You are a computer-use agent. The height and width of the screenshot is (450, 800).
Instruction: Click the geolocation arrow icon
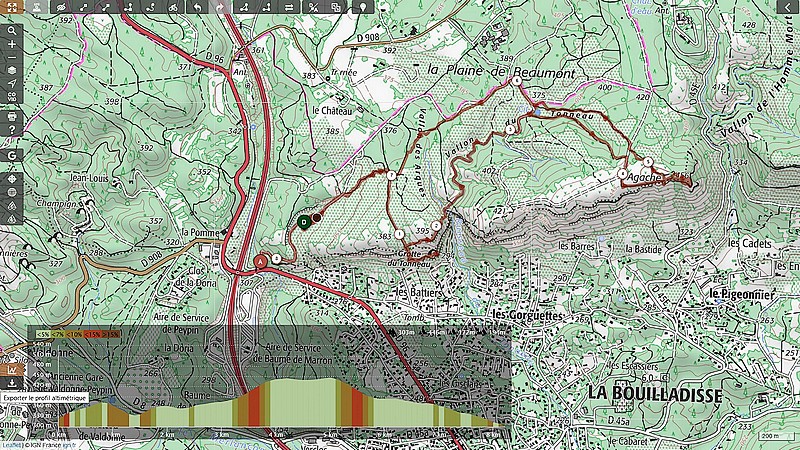point(12,84)
